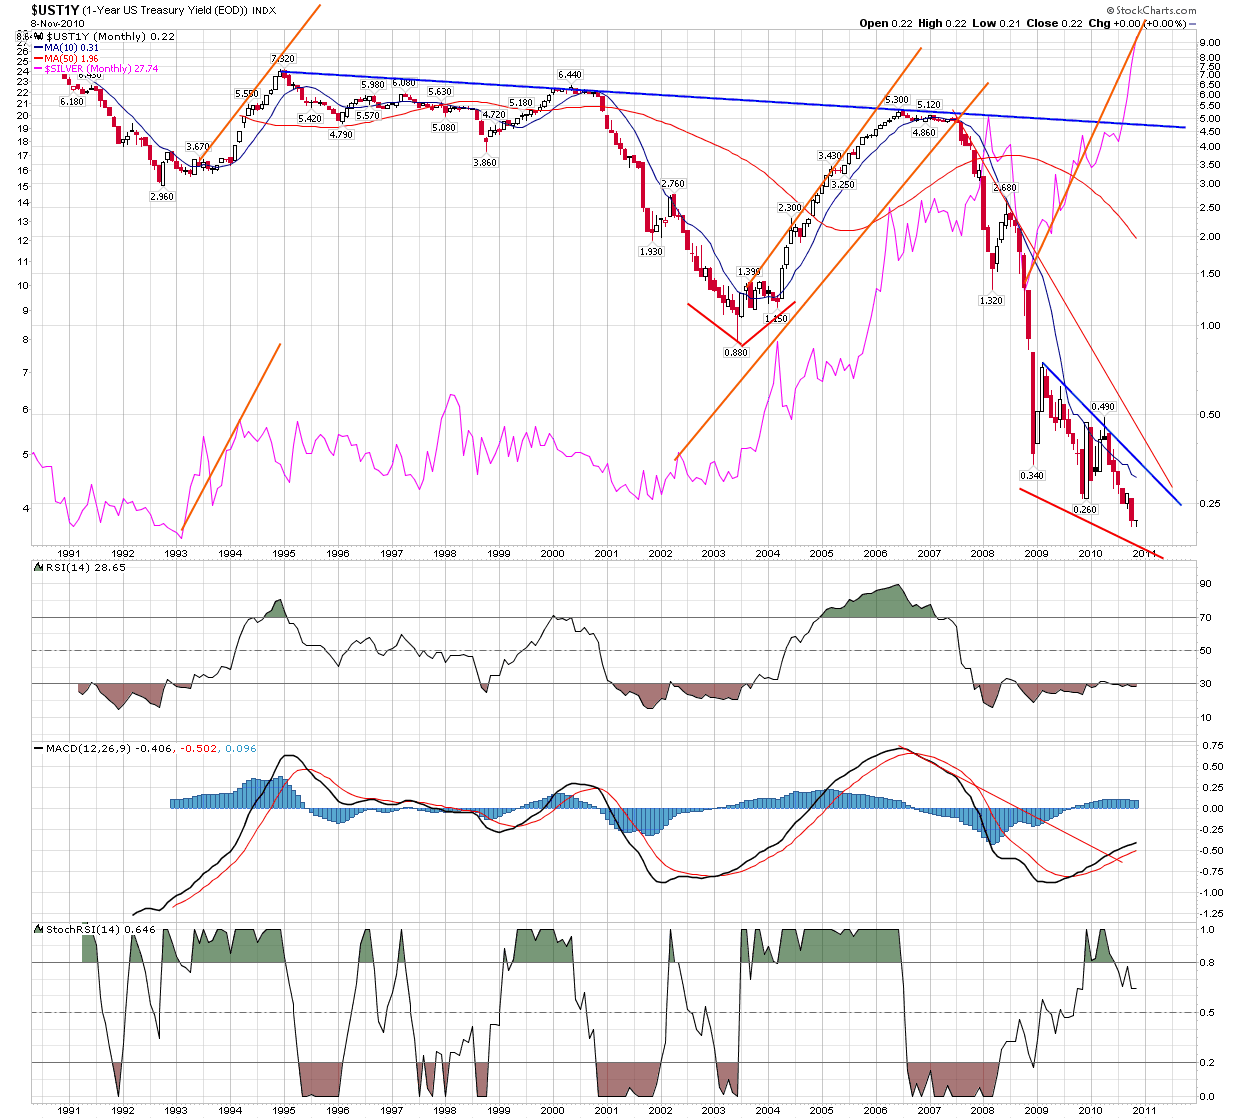Click the 5.300 peak price label
Screen dimensions: 1240x1119
point(897,100)
